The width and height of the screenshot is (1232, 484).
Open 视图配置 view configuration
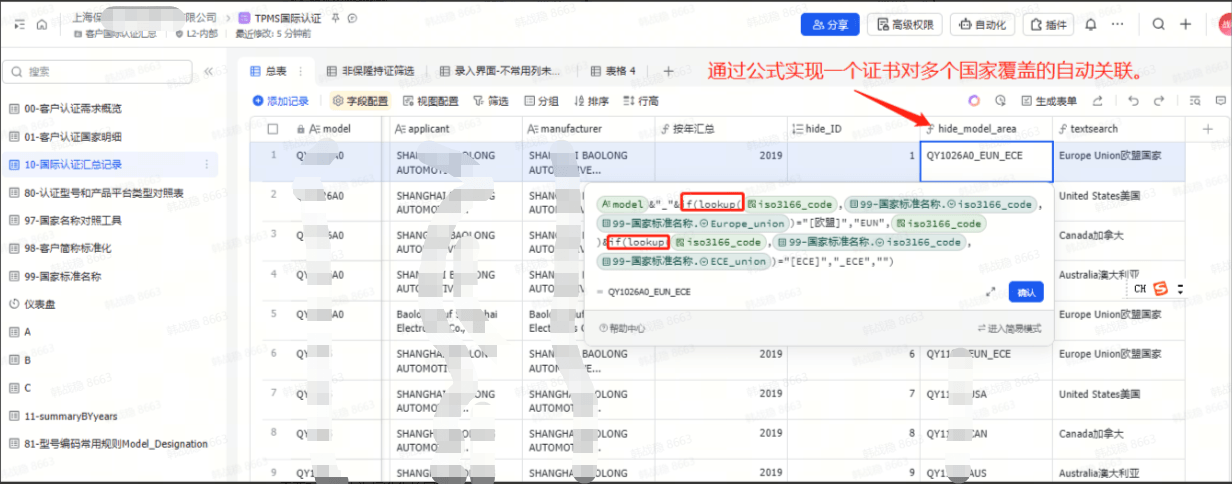coord(431,101)
